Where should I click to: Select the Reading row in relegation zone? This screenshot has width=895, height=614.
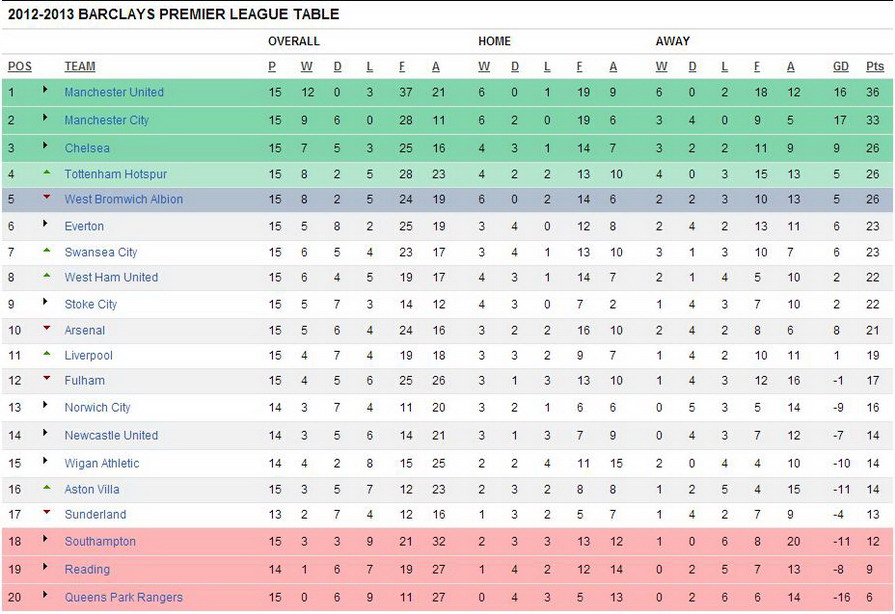click(x=447, y=569)
